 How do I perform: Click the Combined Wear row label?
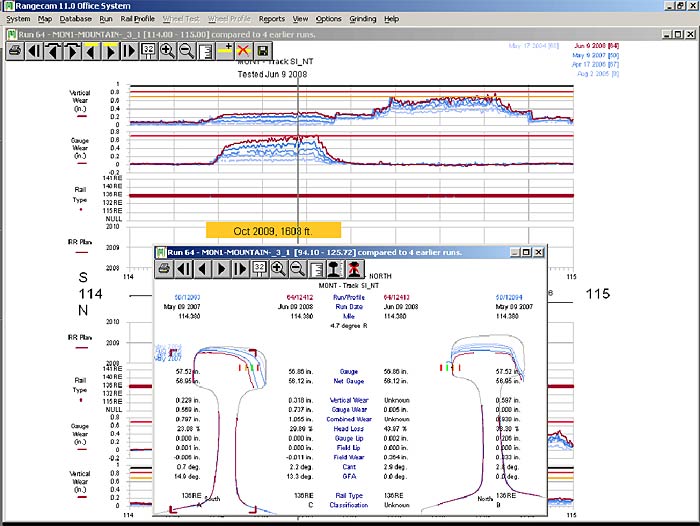(349, 419)
